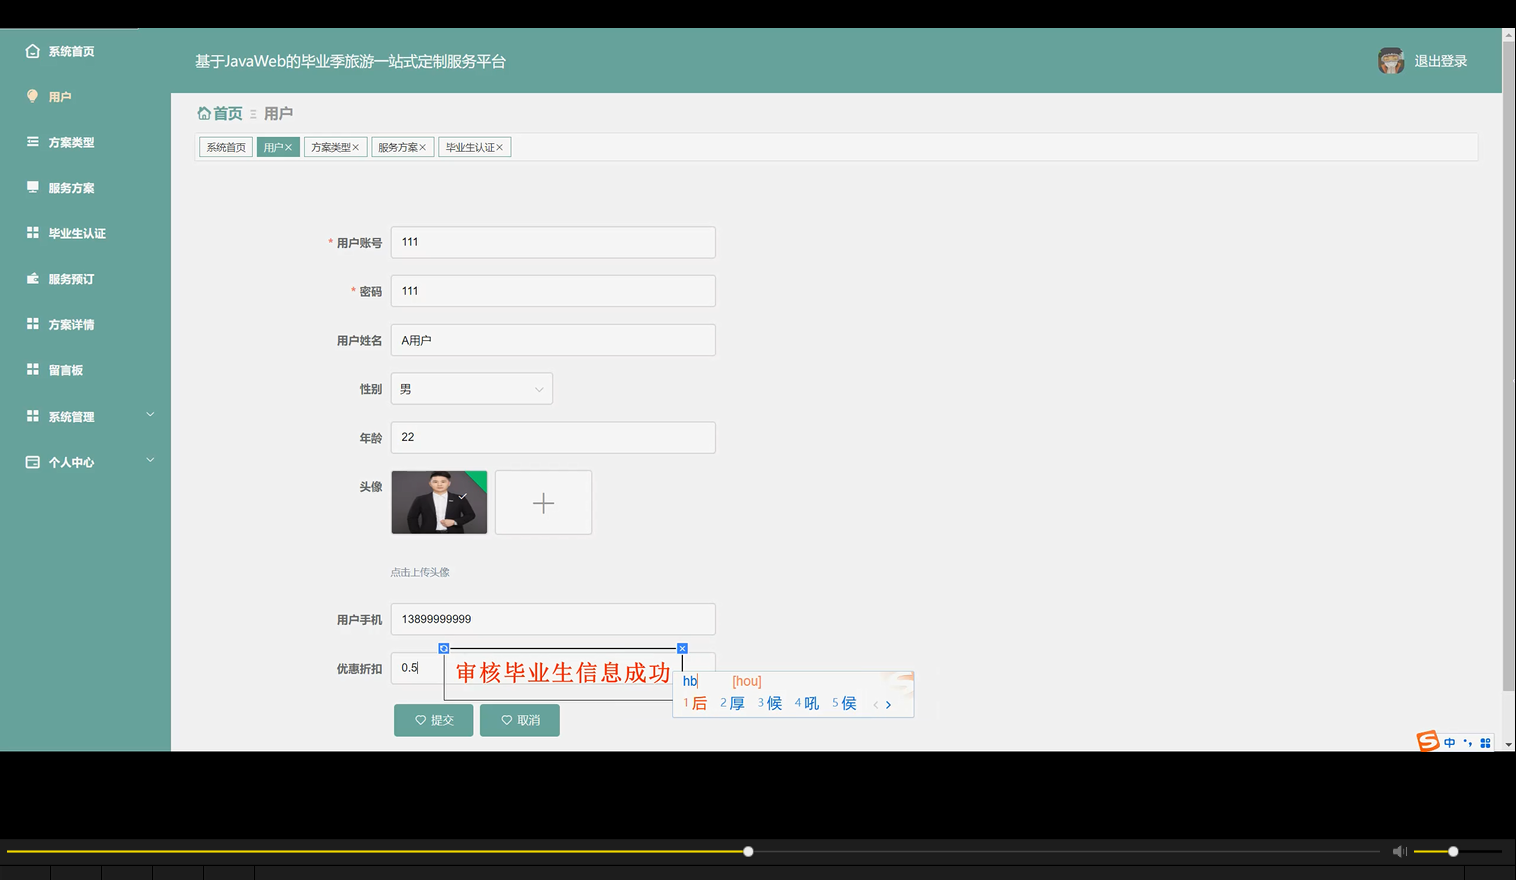The height and width of the screenshot is (880, 1516).
Task: Open 留言板 sidebar item
Action: point(66,370)
